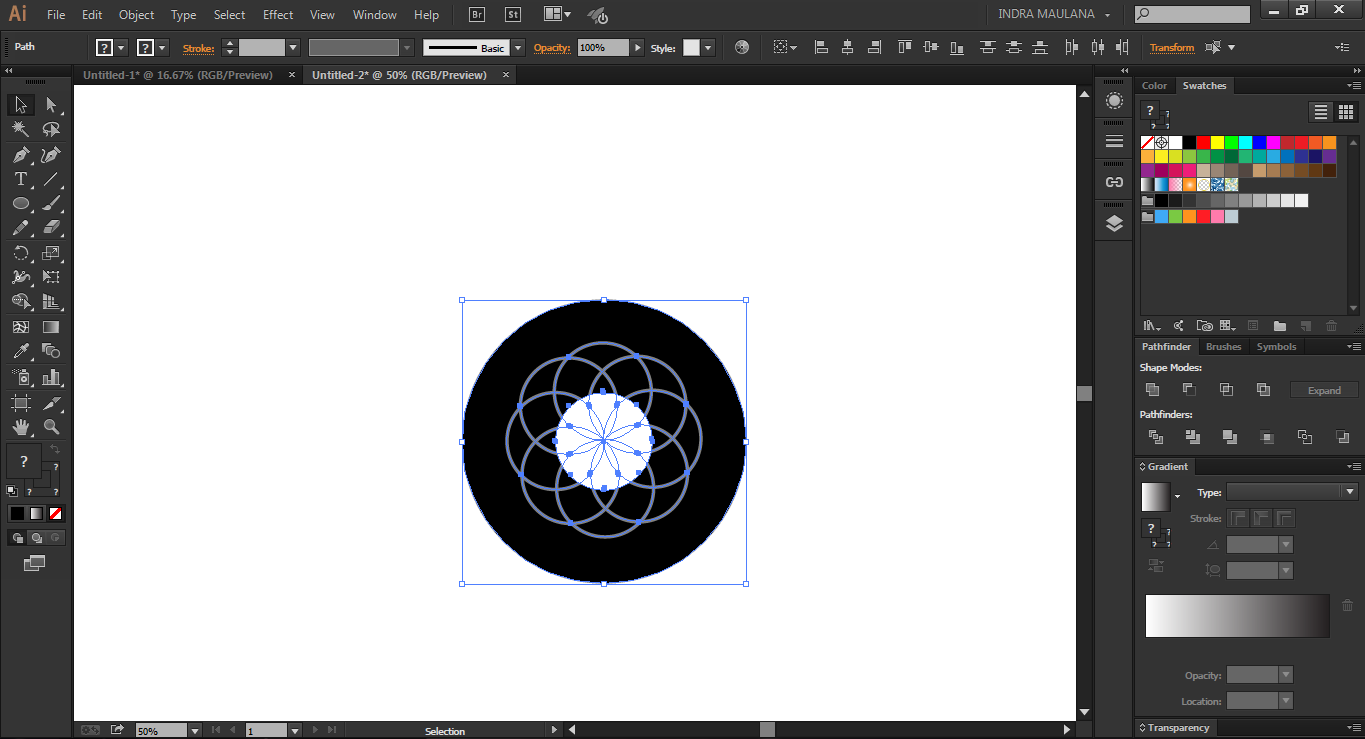Select the Free Transform tool
The width and height of the screenshot is (1365, 739).
click(51, 277)
